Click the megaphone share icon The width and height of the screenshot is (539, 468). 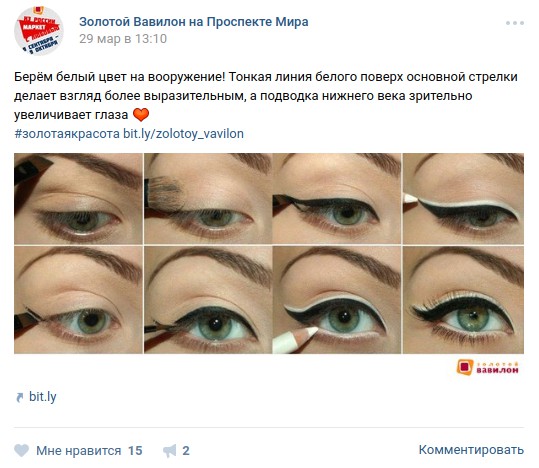[x=169, y=451]
